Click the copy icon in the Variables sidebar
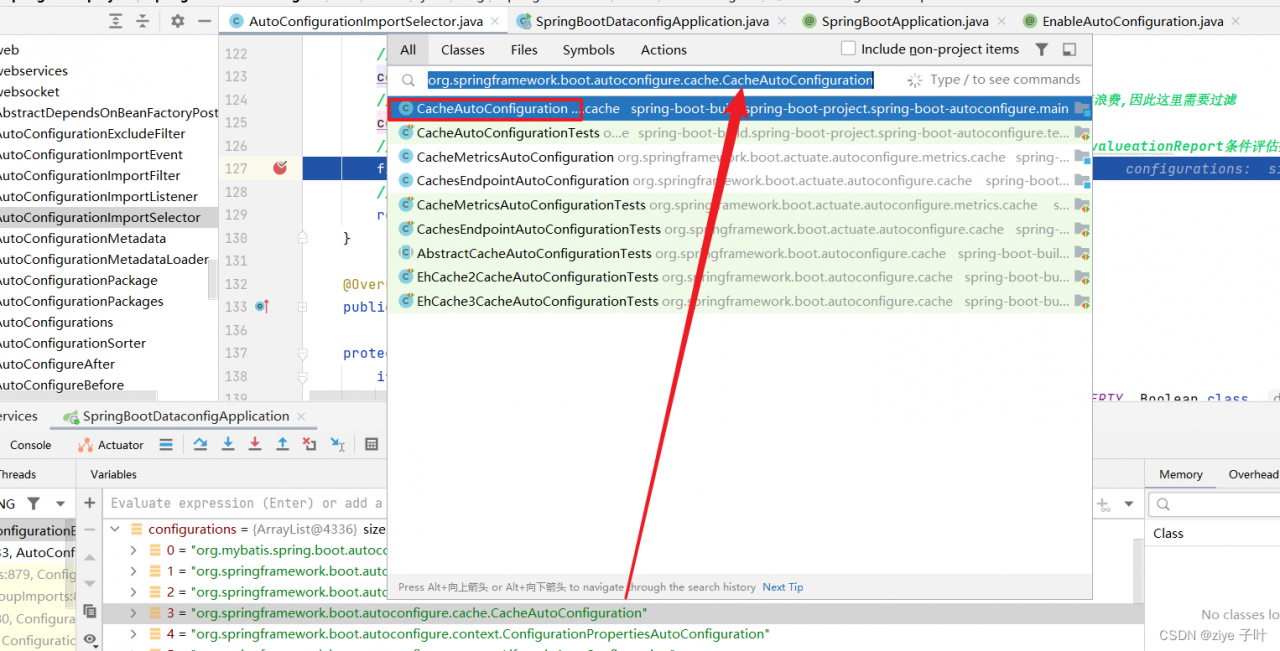Viewport: 1280px width, 651px height. pyautogui.click(x=90, y=611)
